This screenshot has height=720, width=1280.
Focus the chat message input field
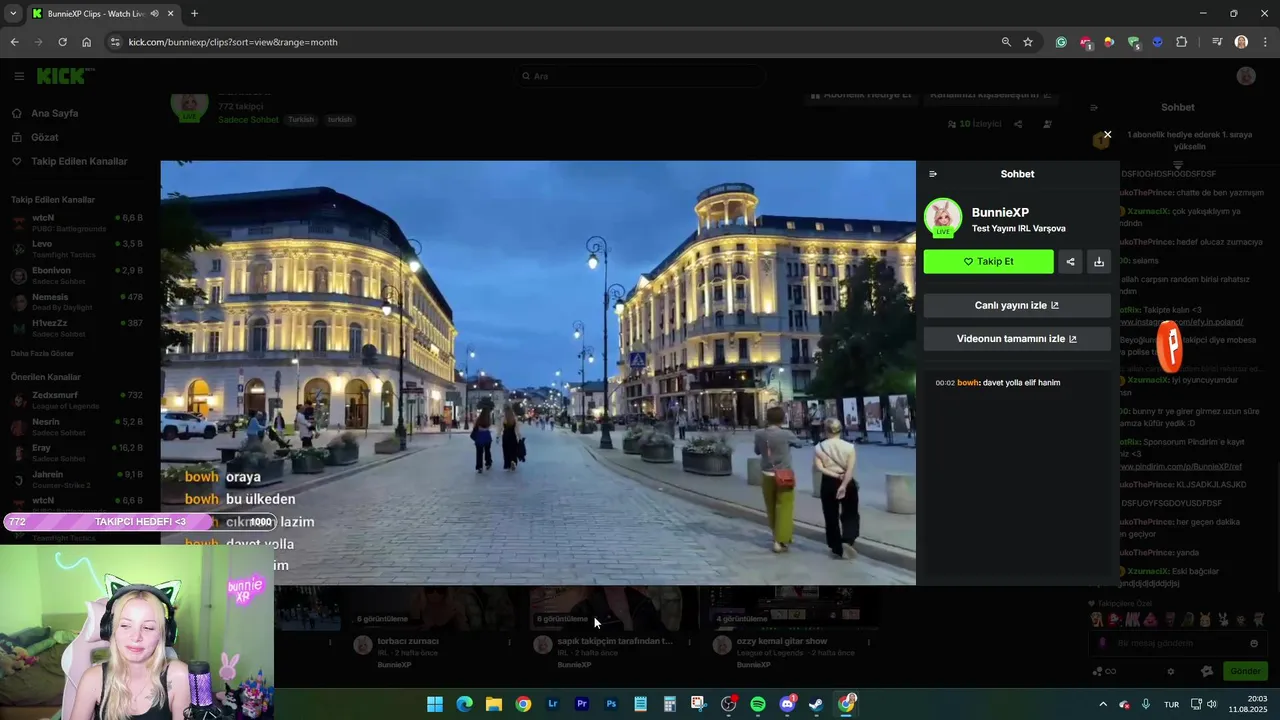tap(1178, 643)
